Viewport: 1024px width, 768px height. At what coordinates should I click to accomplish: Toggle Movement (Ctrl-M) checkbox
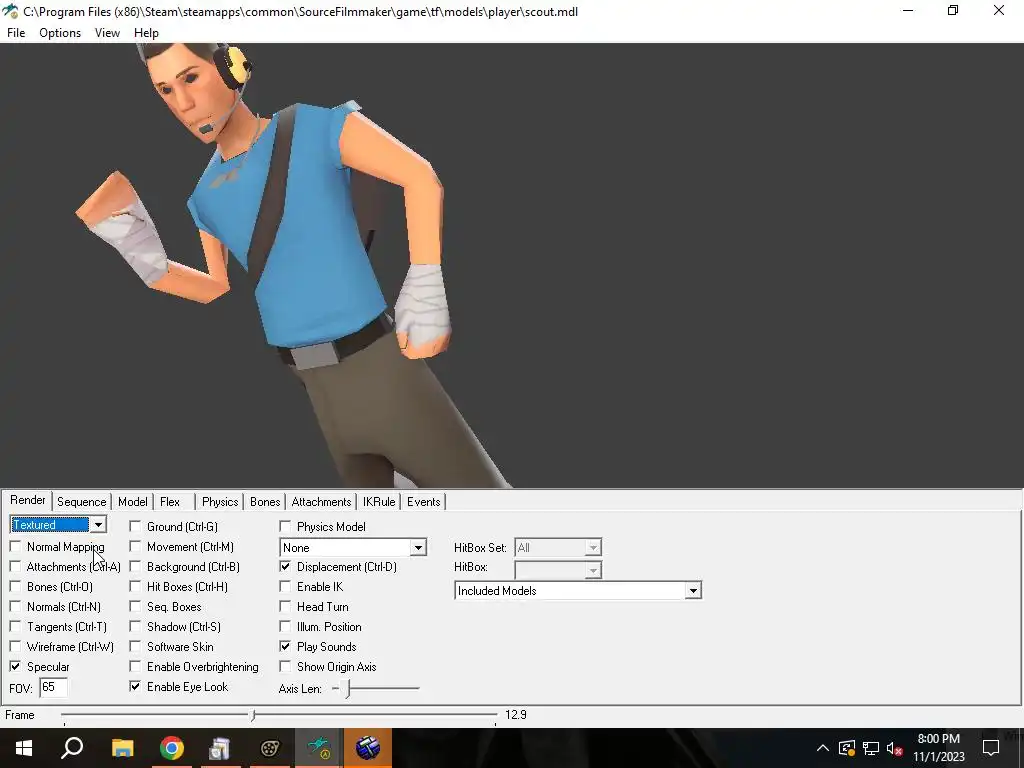[135, 547]
